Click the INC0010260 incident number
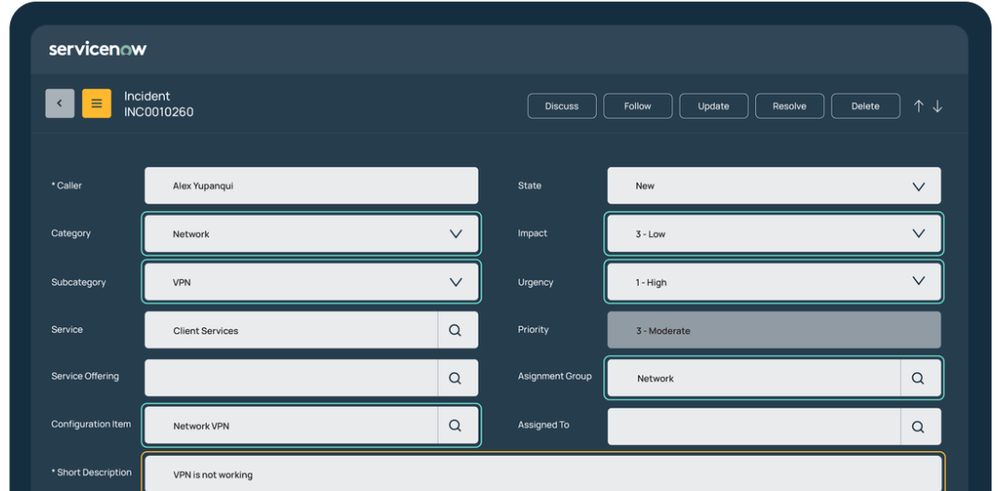This screenshot has width=1000, height=491. coord(159,112)
